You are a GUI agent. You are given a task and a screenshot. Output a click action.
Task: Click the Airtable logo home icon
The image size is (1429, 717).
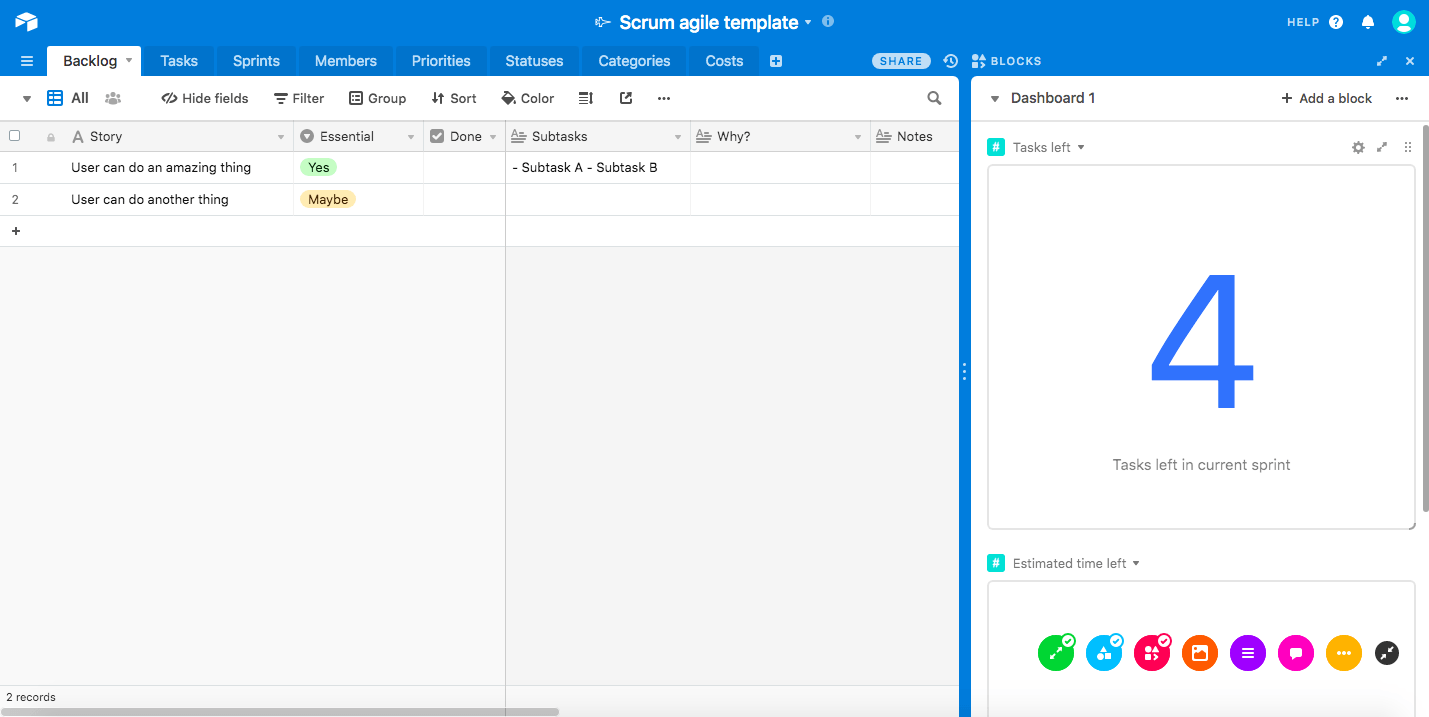tap(26, 21)
